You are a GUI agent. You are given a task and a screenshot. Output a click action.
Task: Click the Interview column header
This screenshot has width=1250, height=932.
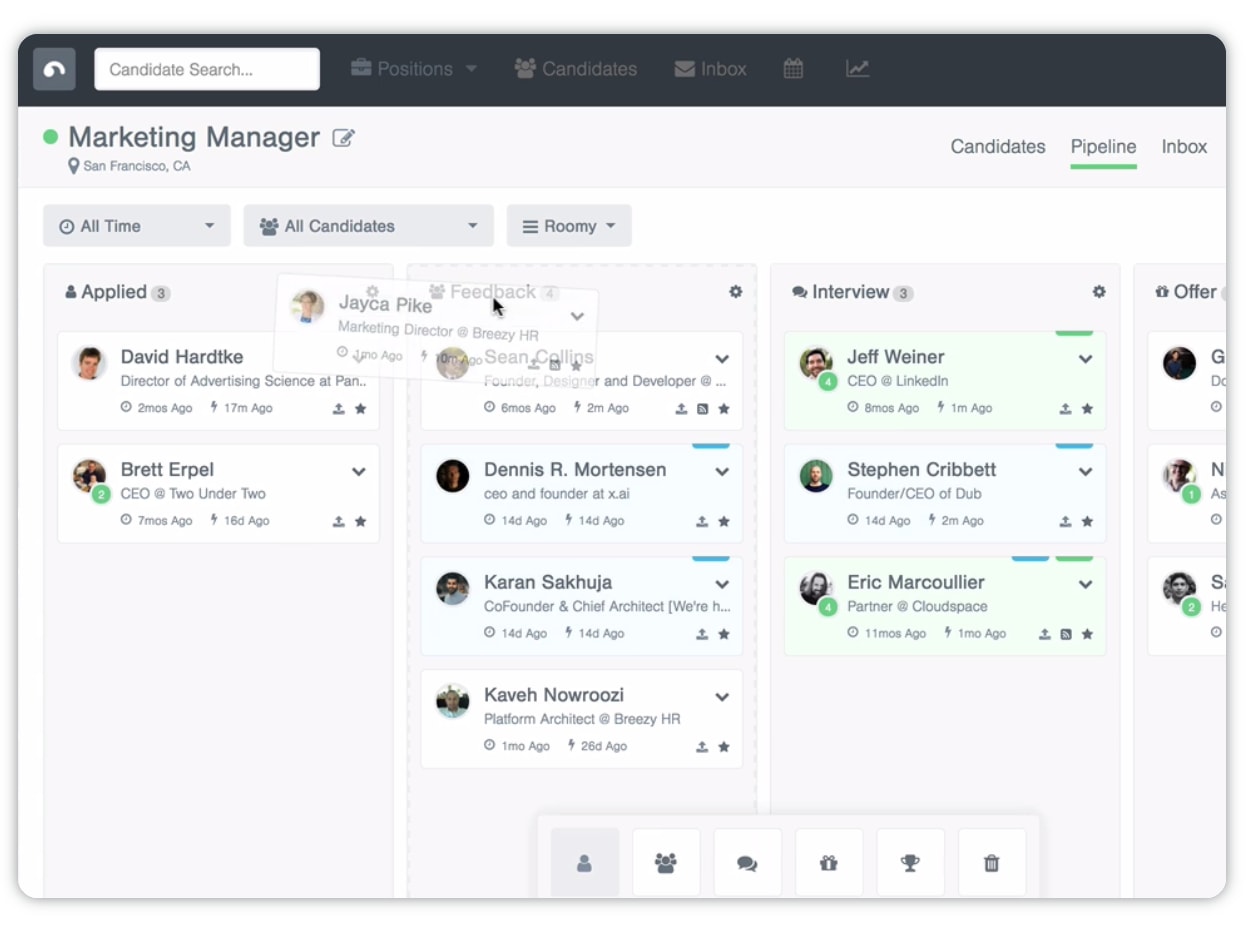coord(851,292)
